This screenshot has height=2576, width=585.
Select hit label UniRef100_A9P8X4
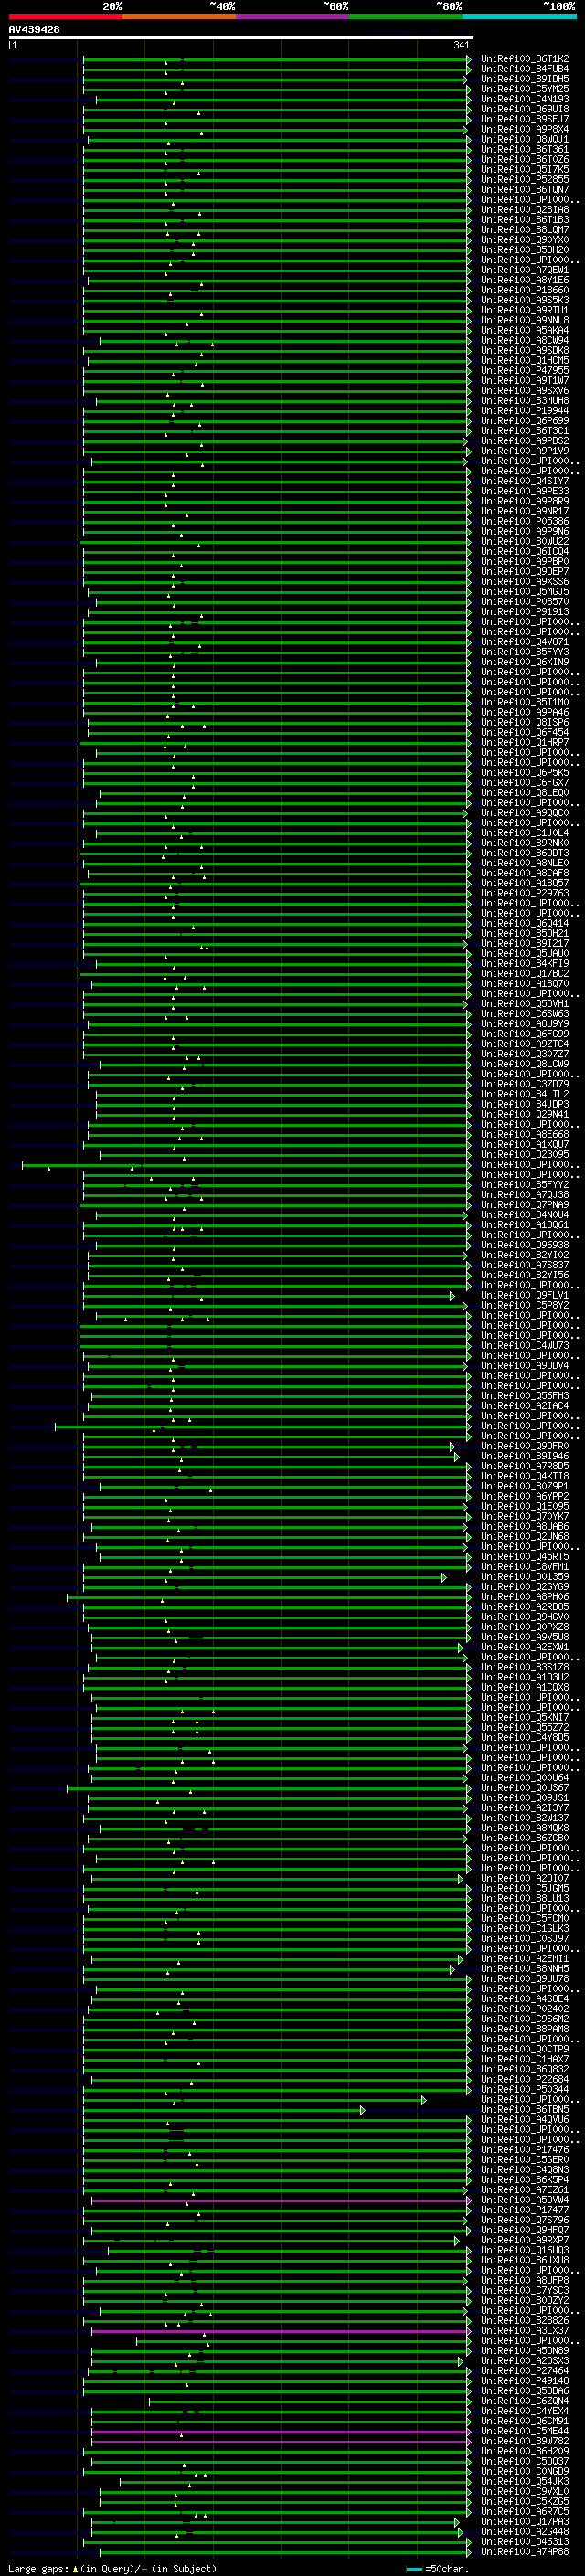coord(524,129)
